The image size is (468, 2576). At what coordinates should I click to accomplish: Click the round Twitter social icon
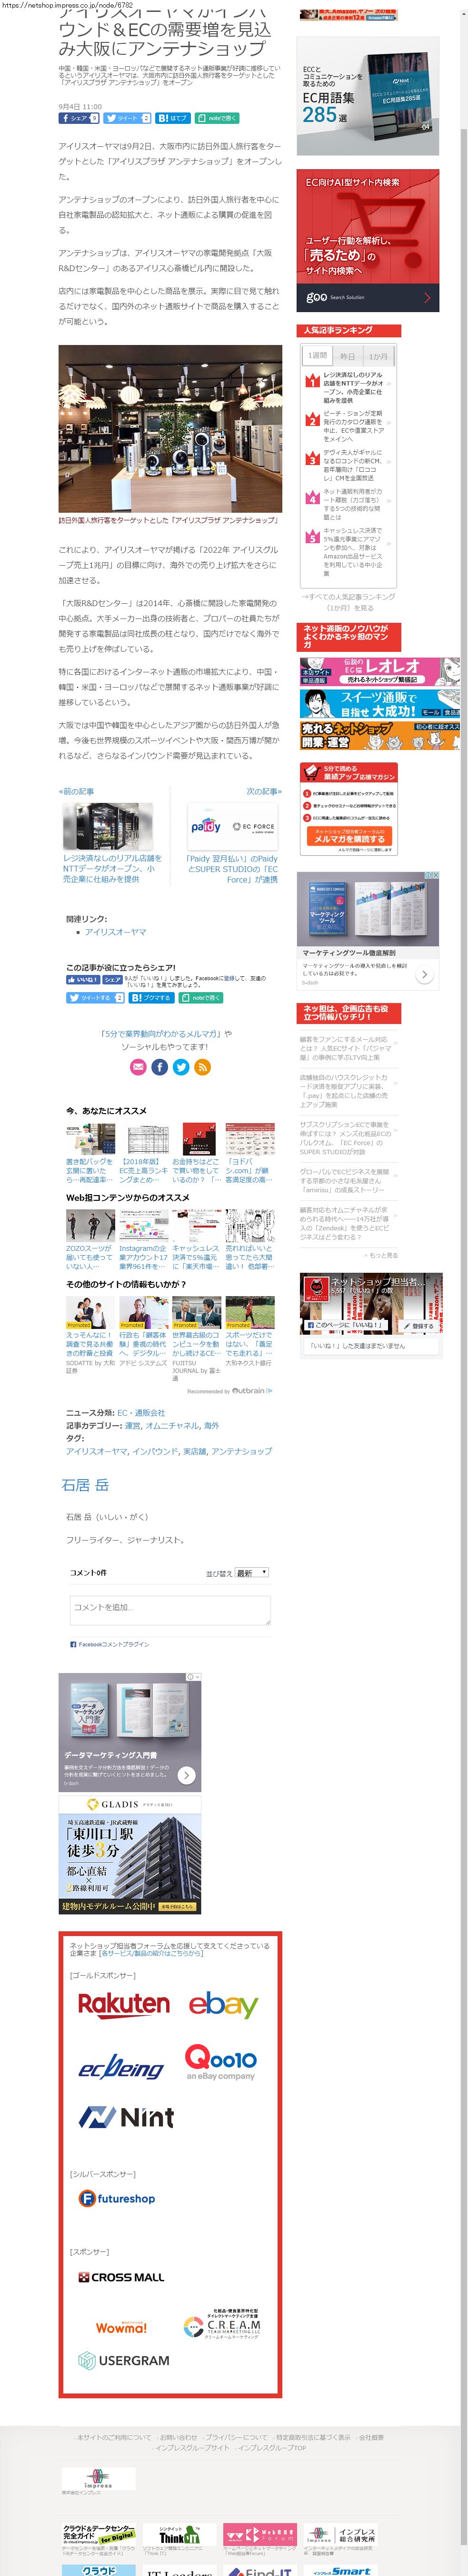click(181, 1068)
